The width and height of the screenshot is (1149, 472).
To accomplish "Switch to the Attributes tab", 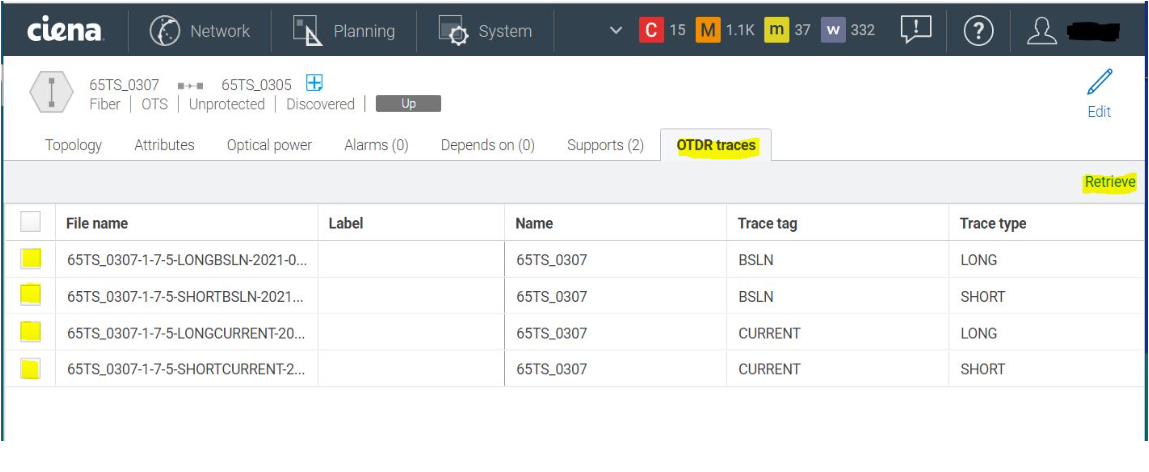I will point(164,145).
